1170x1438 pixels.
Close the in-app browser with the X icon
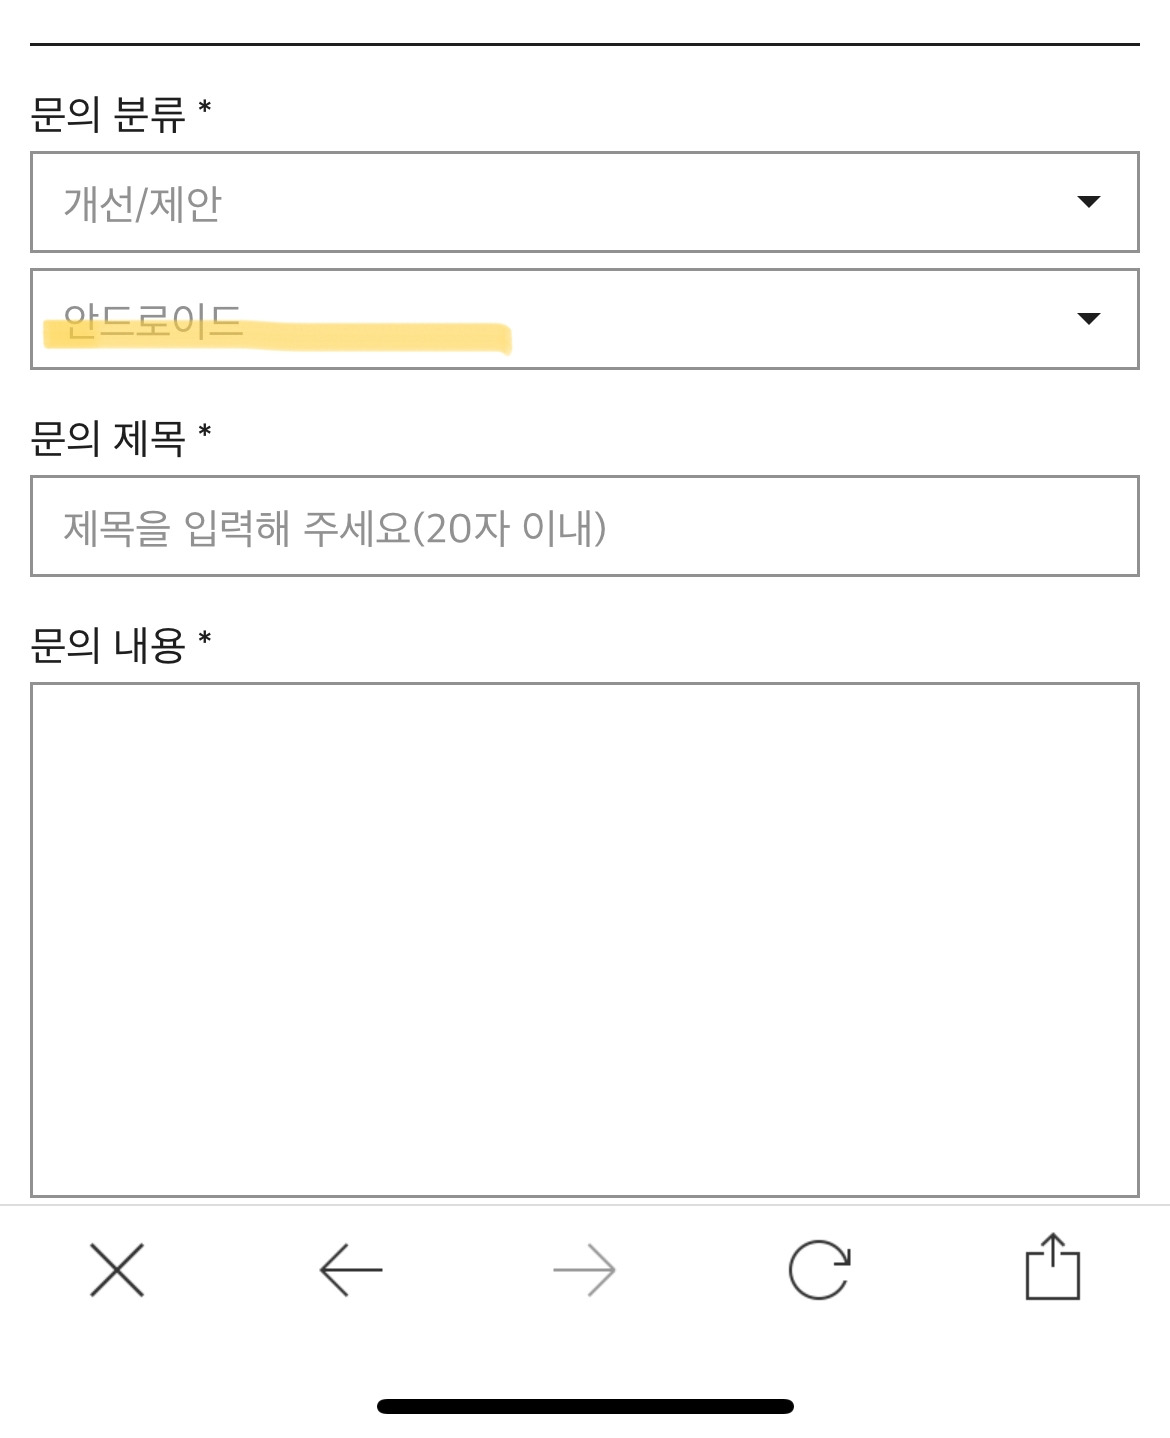coord(117,1270)
